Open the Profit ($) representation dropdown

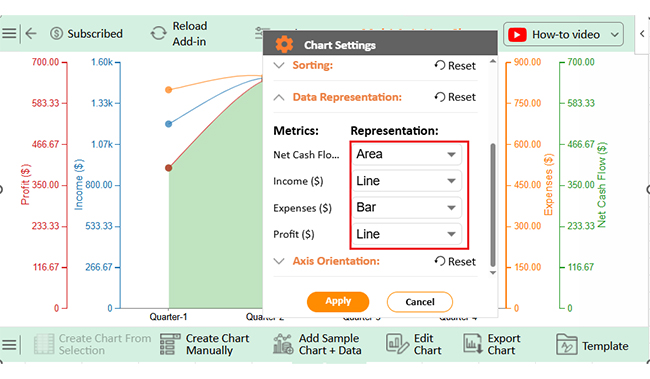[407, 234]
